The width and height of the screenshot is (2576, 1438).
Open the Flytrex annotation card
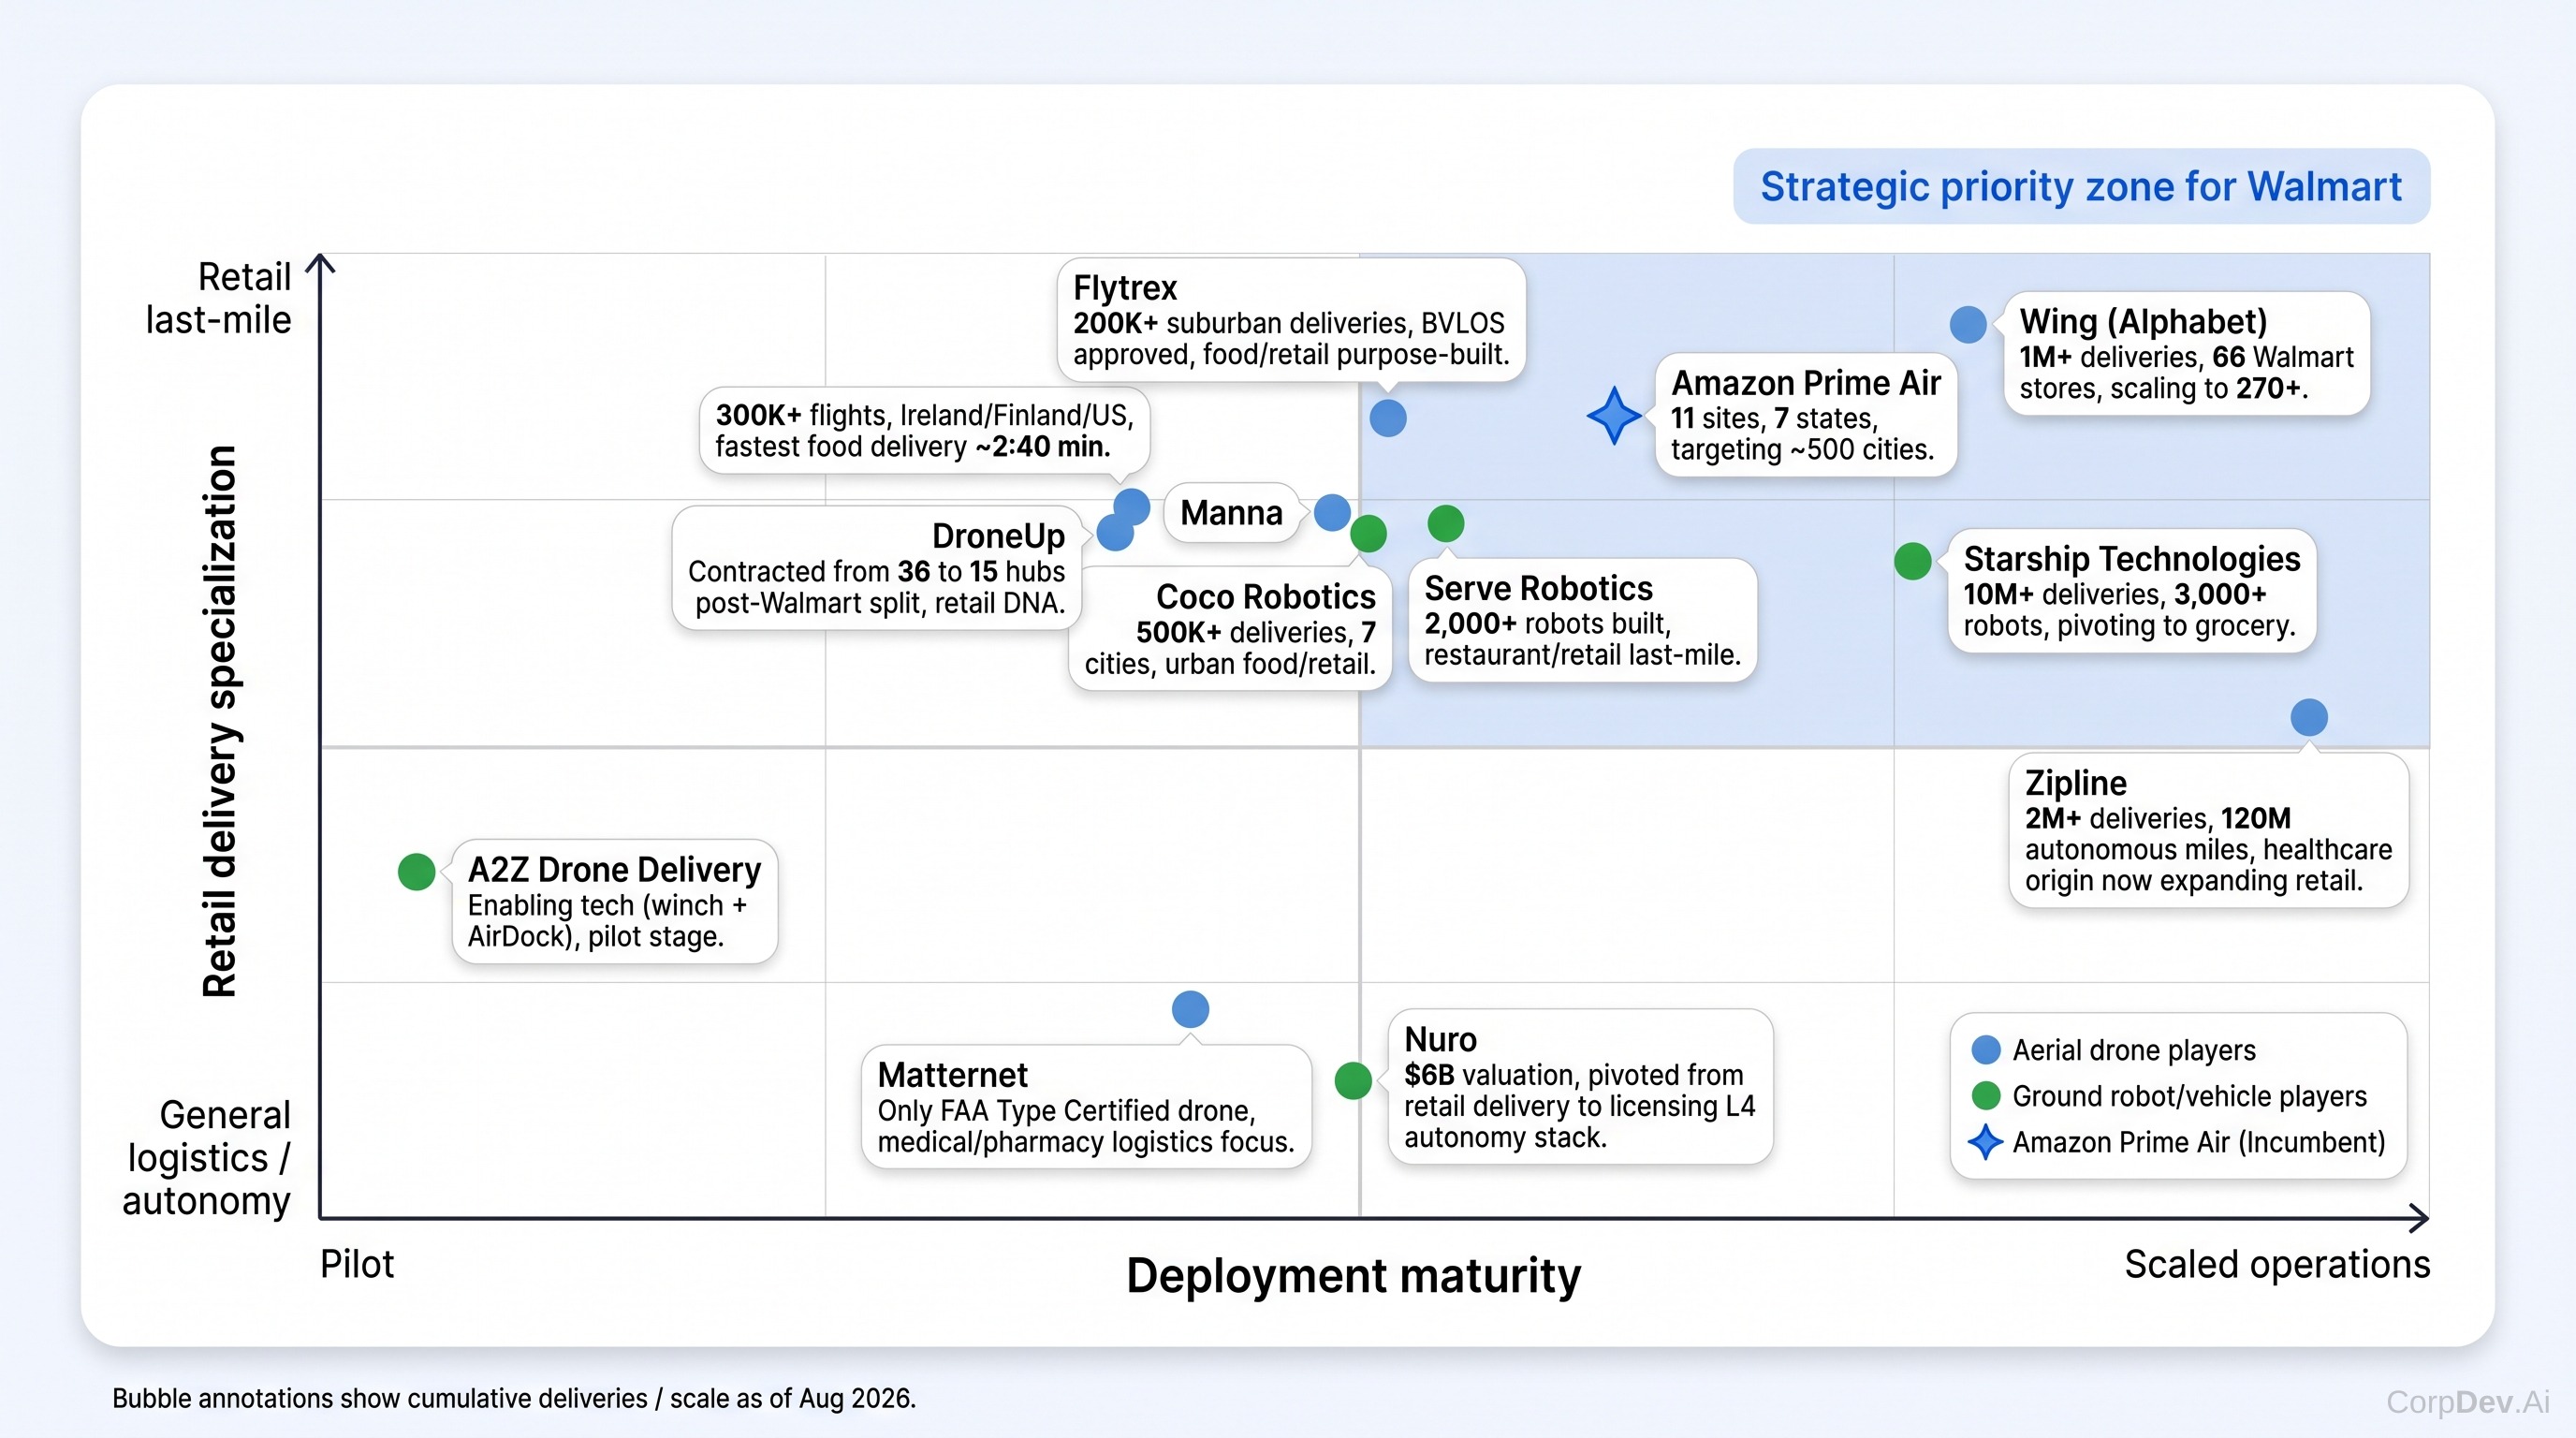1291,320
